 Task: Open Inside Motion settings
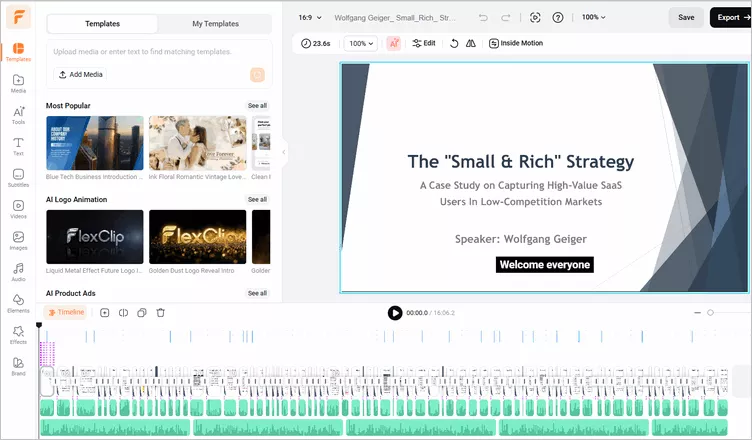pyautogui.click(x=516, y=43)
